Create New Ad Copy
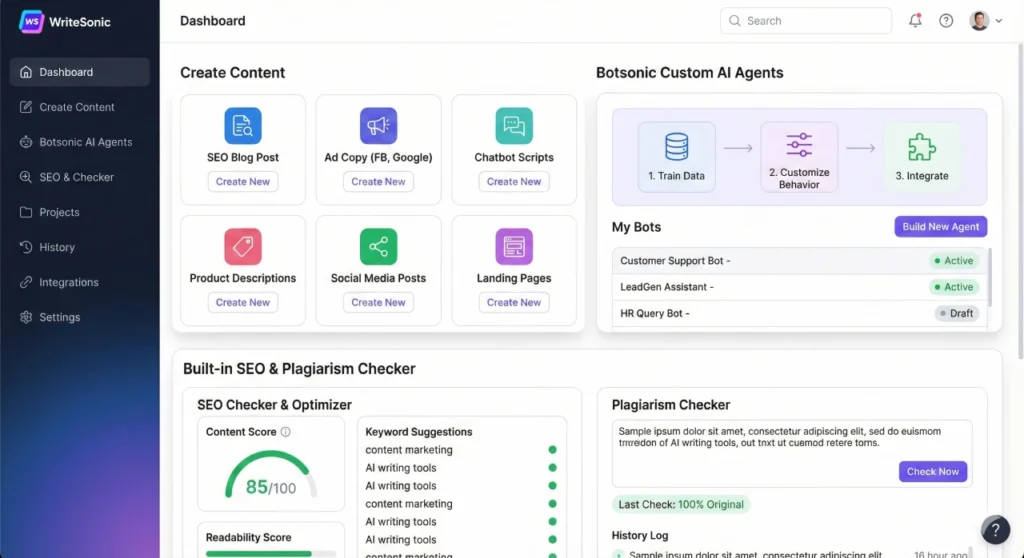 pyautogui.click(x=378, y=182)
